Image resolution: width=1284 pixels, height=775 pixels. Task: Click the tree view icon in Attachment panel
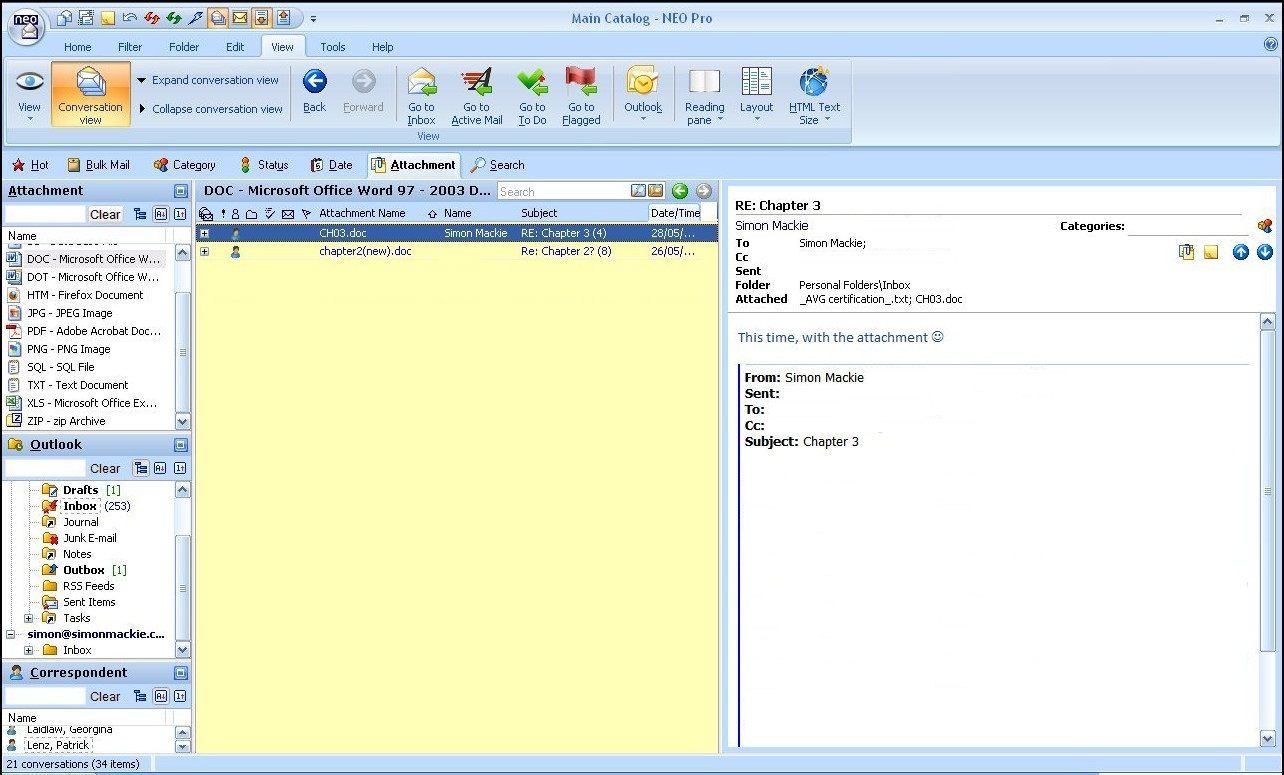pyautogui.click(x=140, y=214)
